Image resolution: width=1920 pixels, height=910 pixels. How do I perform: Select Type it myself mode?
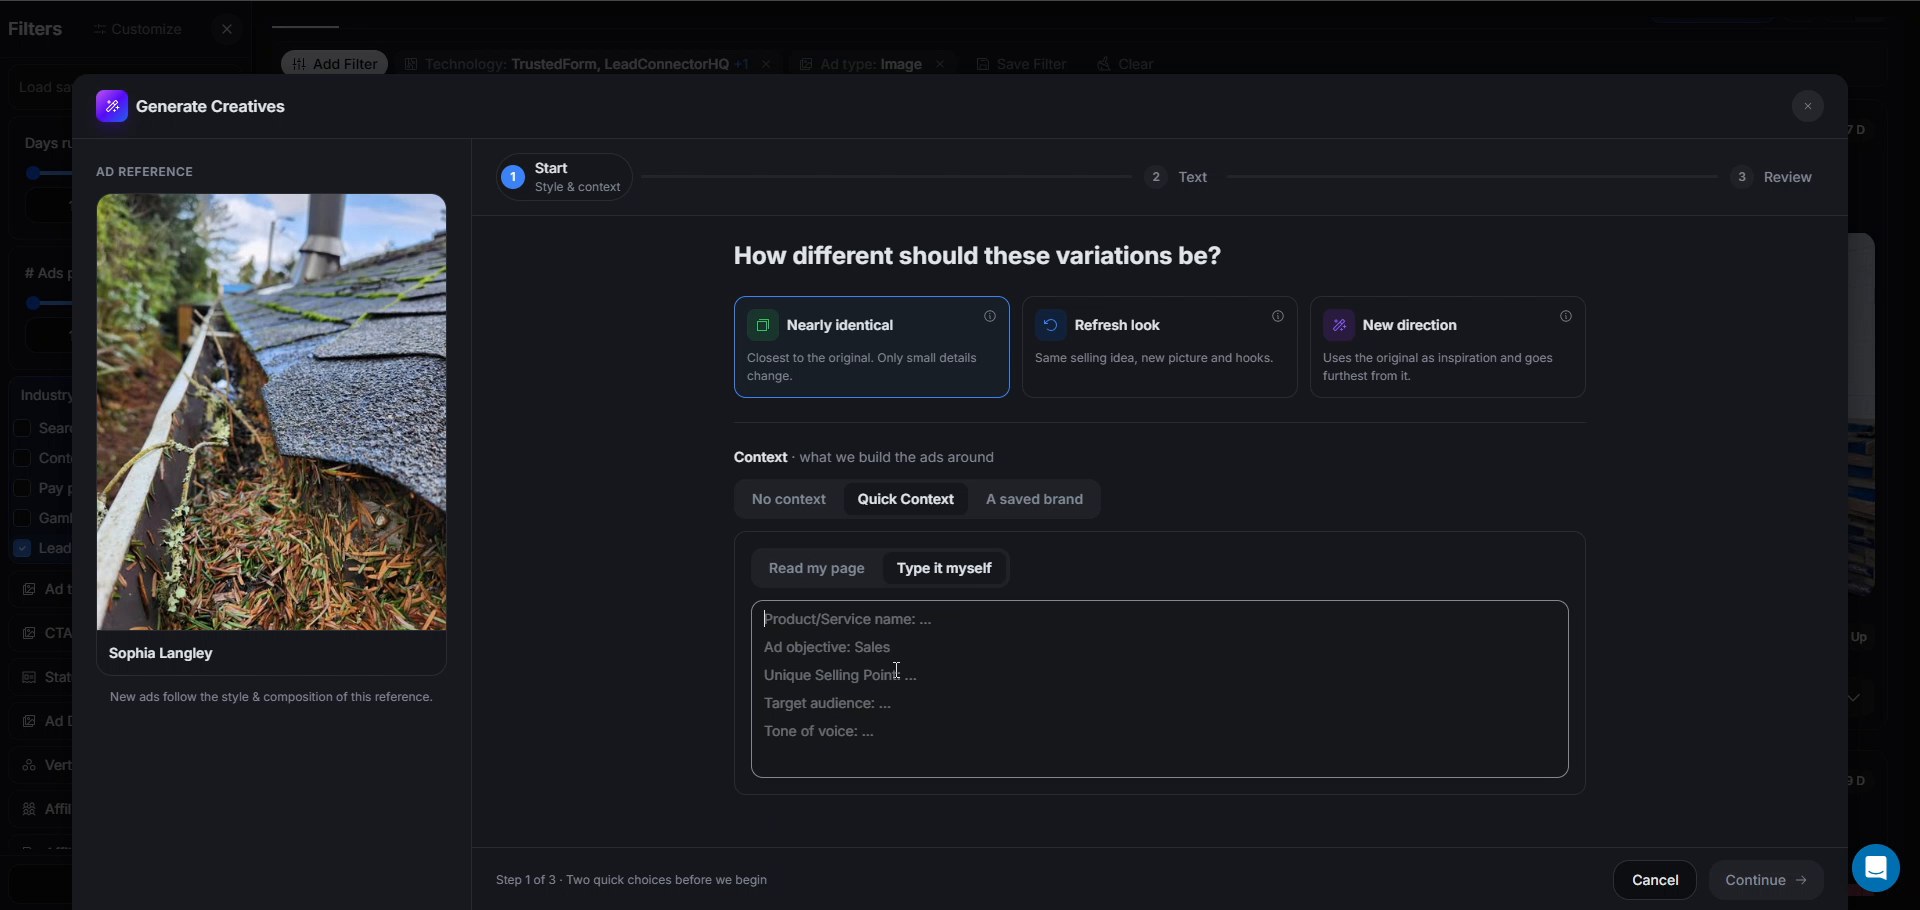click(944, 568)
